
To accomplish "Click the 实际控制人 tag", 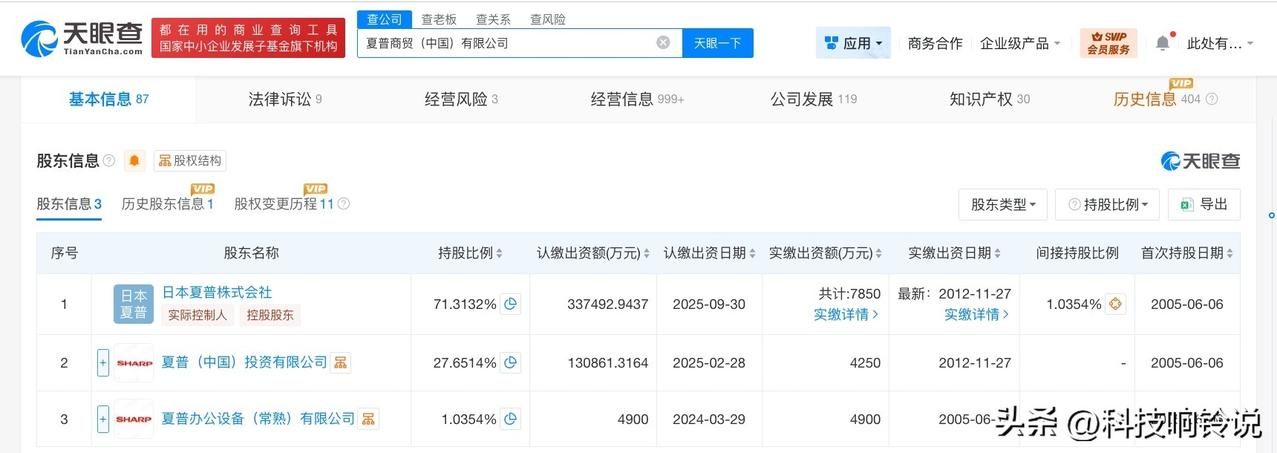I will pos(198,315).
